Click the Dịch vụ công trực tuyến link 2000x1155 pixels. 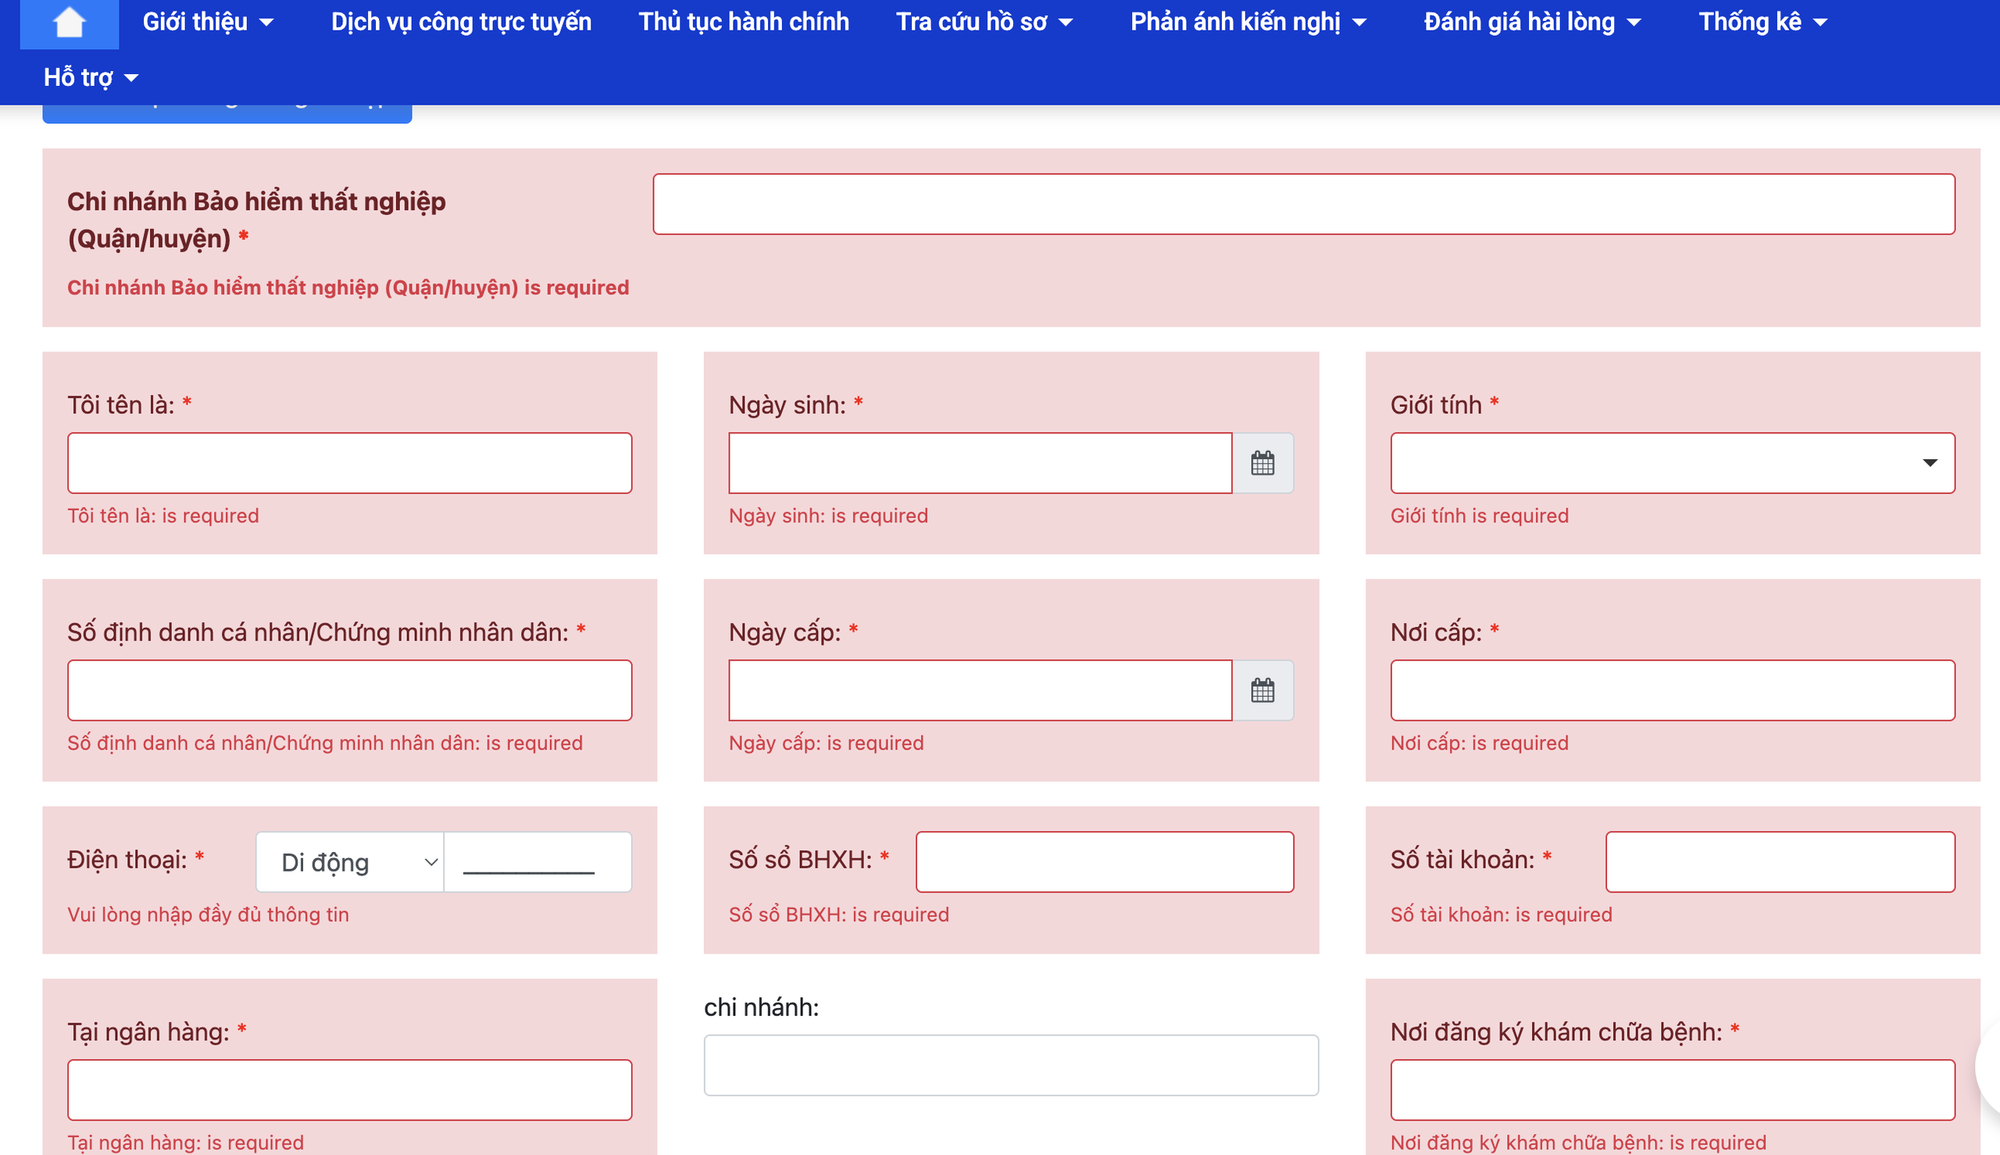460,21
